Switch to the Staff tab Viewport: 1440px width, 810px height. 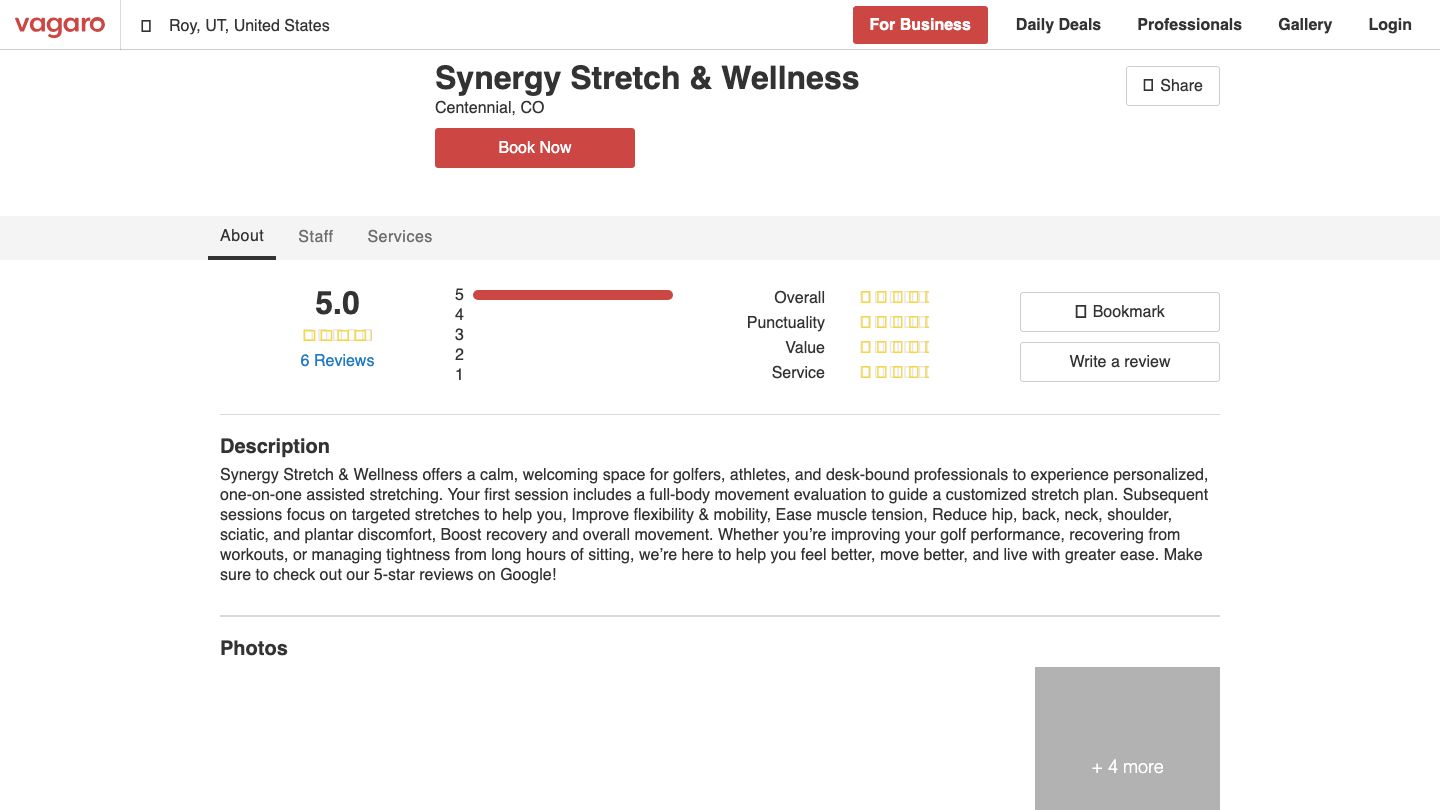tap(315, 236)
